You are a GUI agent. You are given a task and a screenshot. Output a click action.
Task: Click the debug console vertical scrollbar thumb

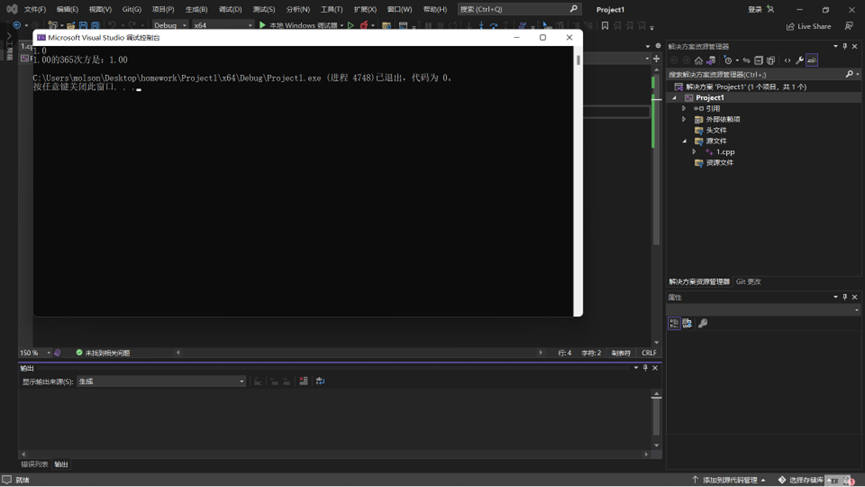pos(578,60)
